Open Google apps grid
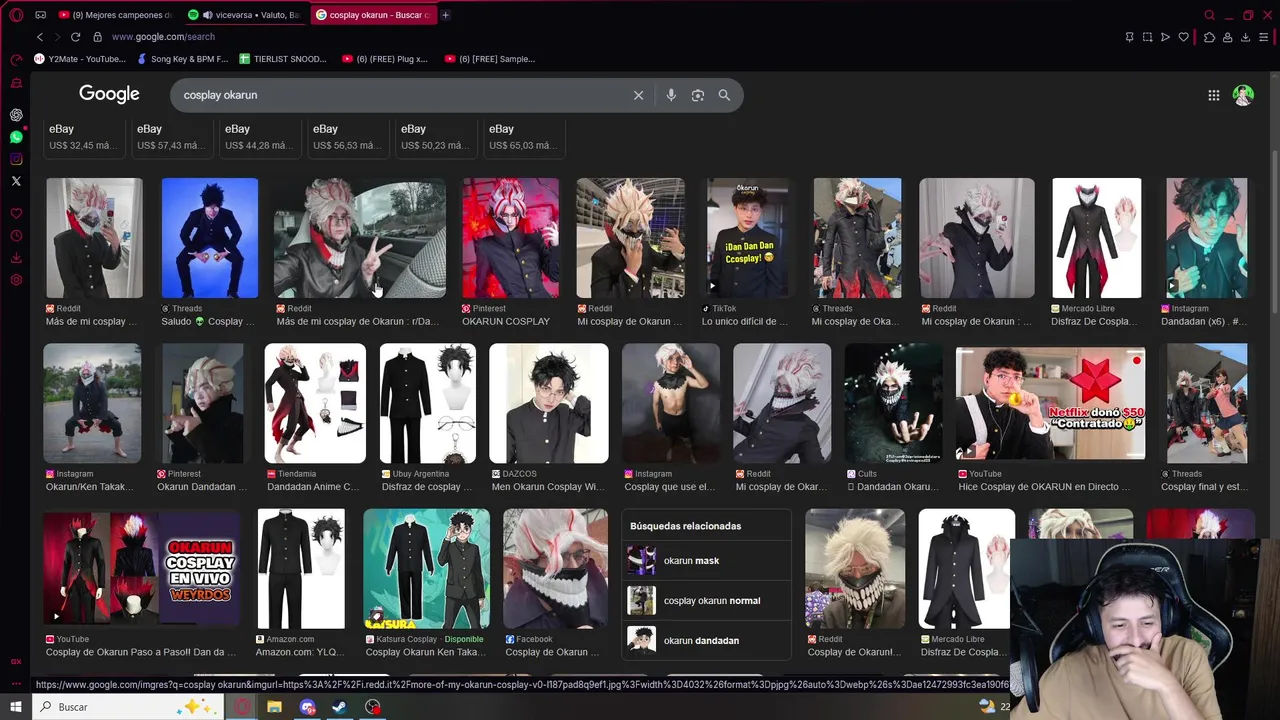 (1213, 95)
